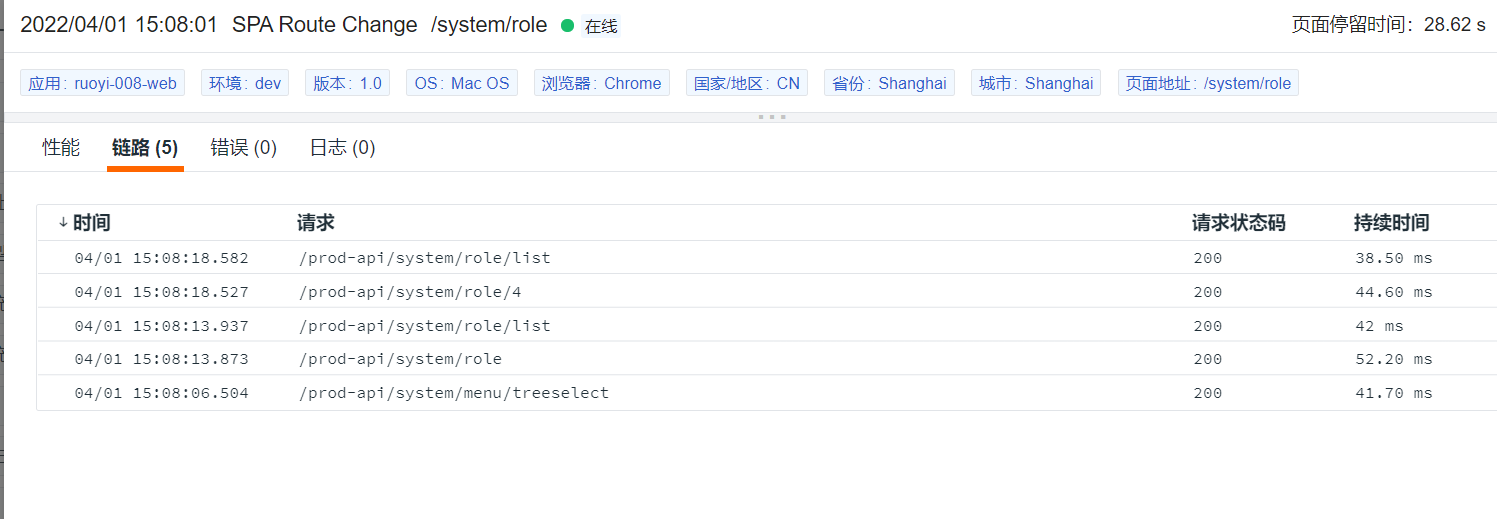Viewport: 1497px width, 519px height.
Task: Toggle sort arrow on 时间 column
Action: [x=63, y=223]
